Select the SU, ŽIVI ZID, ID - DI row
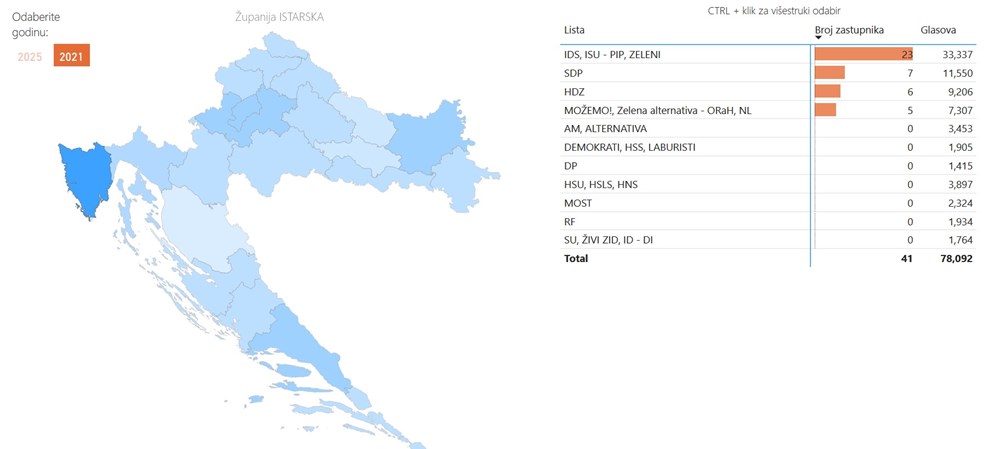This screenshot has width=1000, height=449. tap(610, 240)
